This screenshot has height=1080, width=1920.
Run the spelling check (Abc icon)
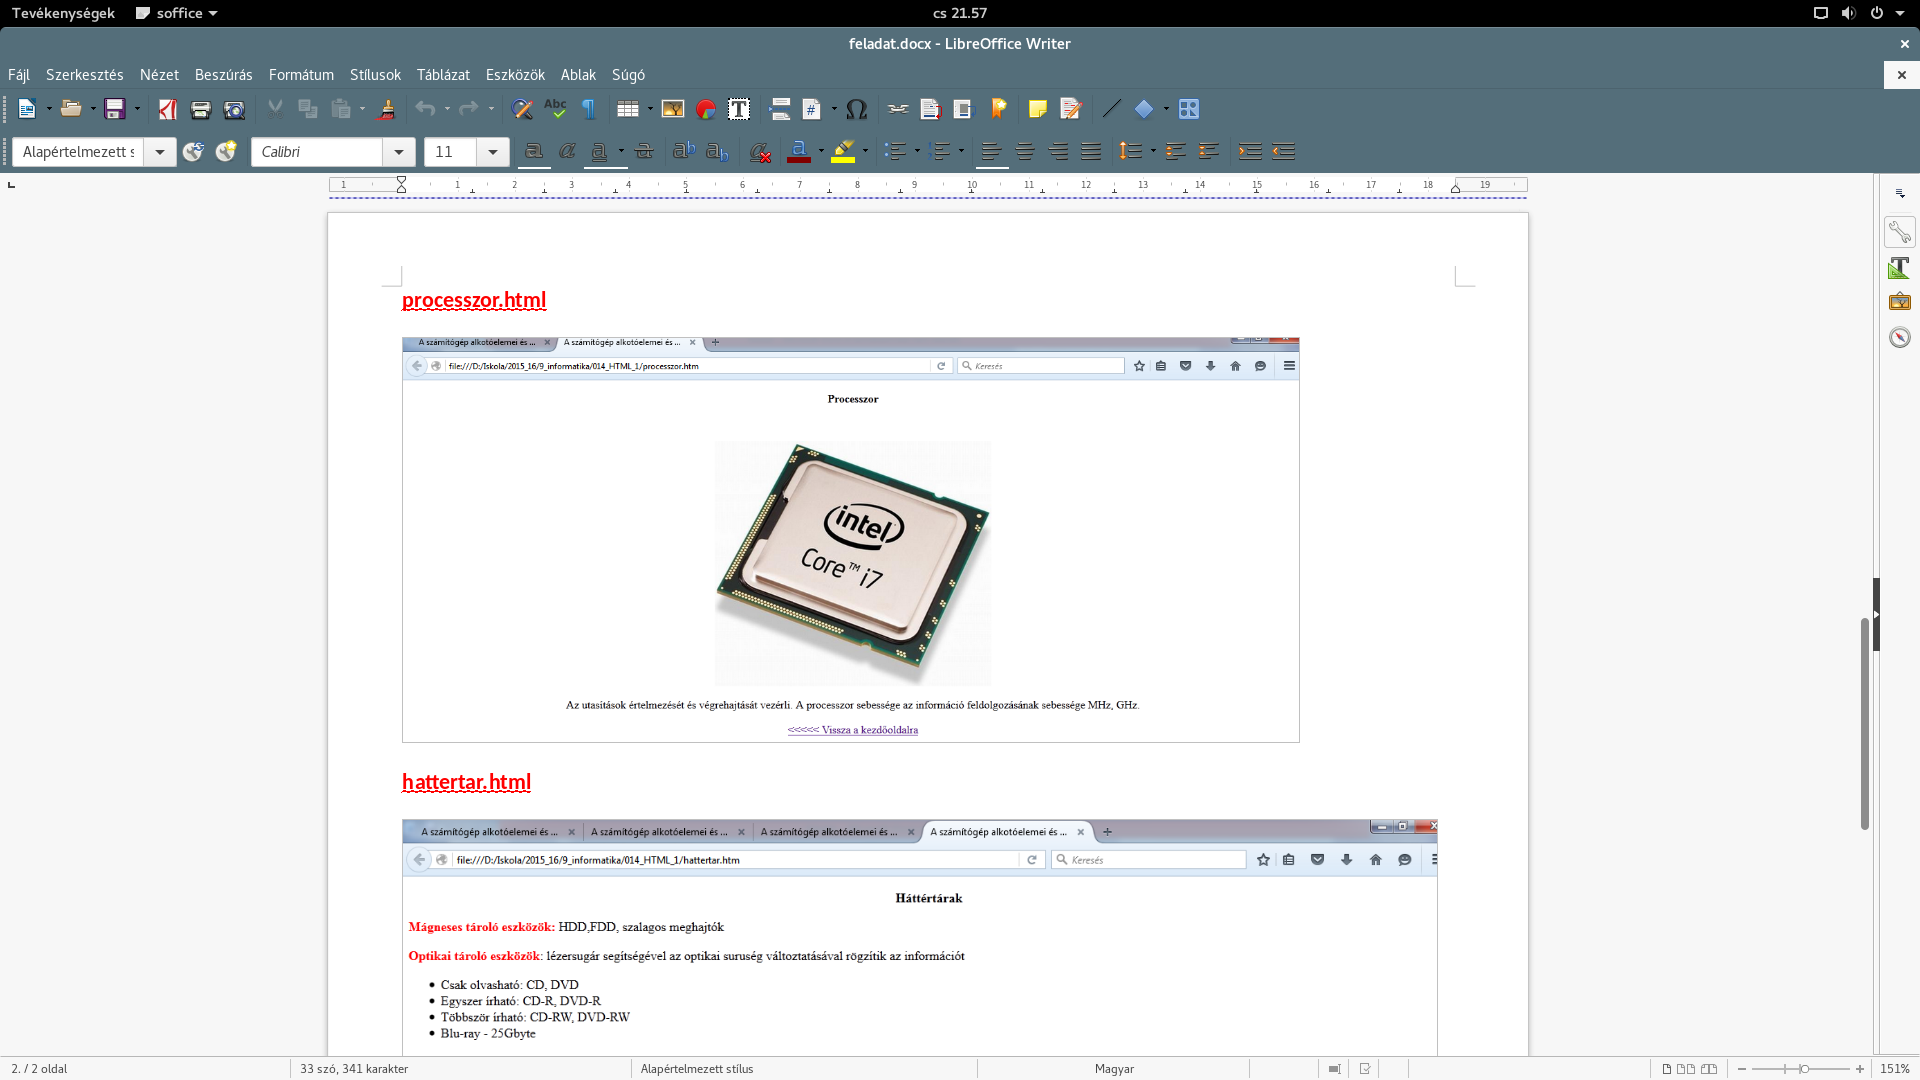[x=555, y=109]
